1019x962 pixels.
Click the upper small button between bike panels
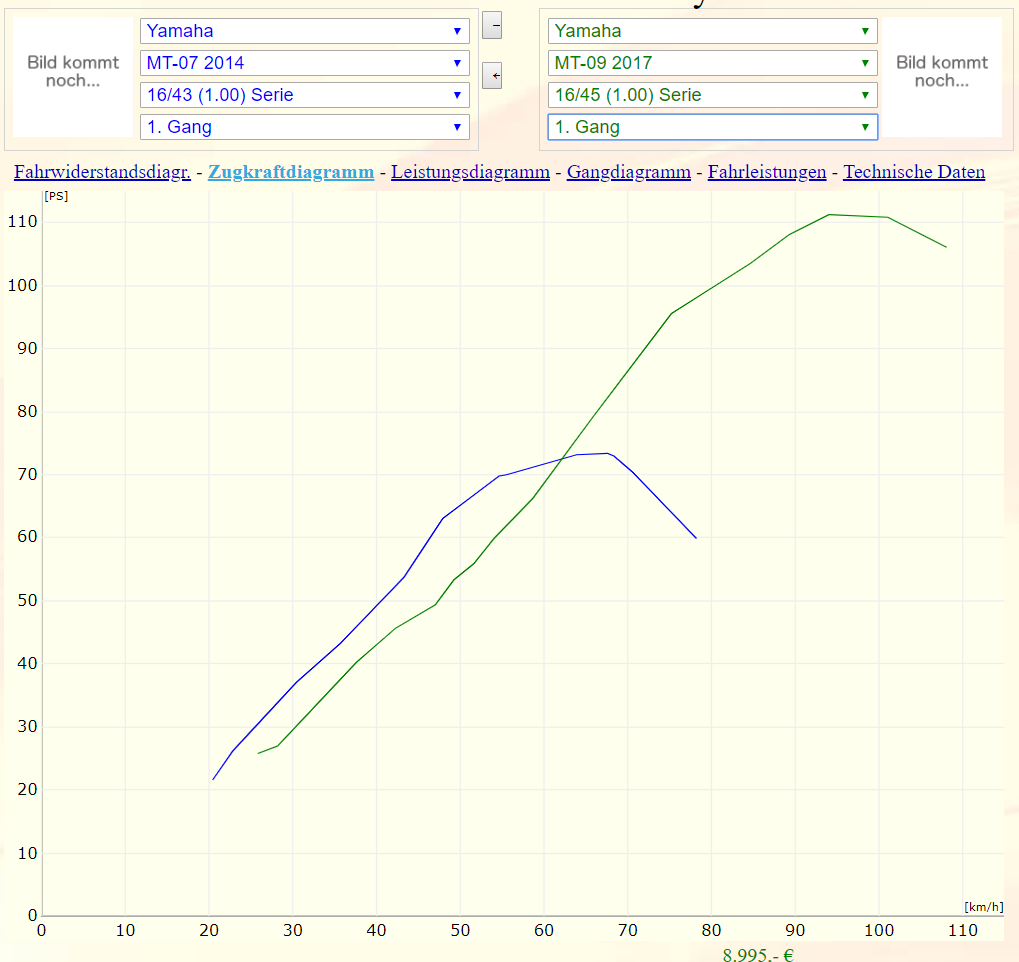click(x=492, y=25)
